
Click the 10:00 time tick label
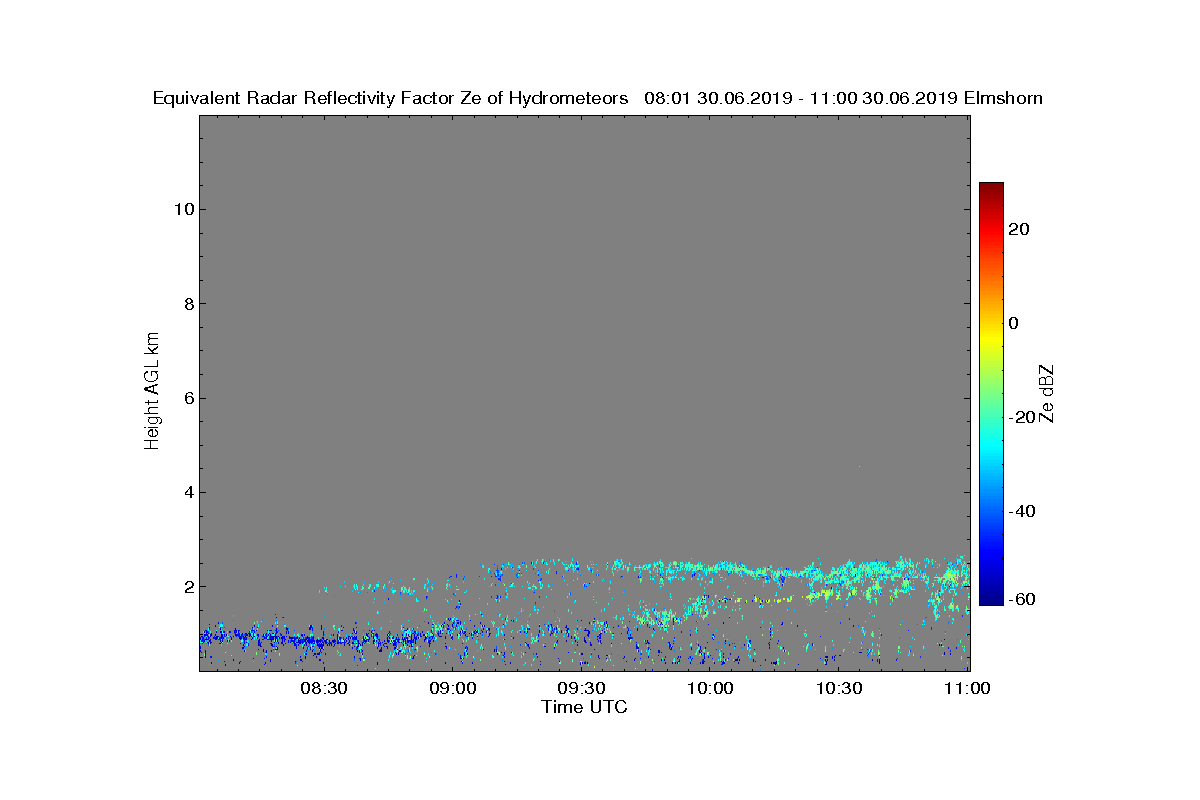coord(711,689)
